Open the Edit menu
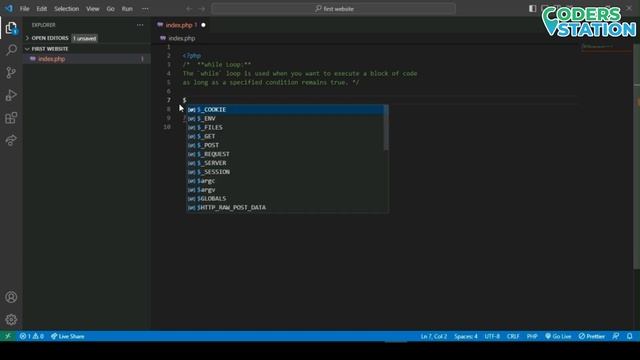Image resolution: width=640 pixels, height=360 pixels. click(x=42, y=9)
